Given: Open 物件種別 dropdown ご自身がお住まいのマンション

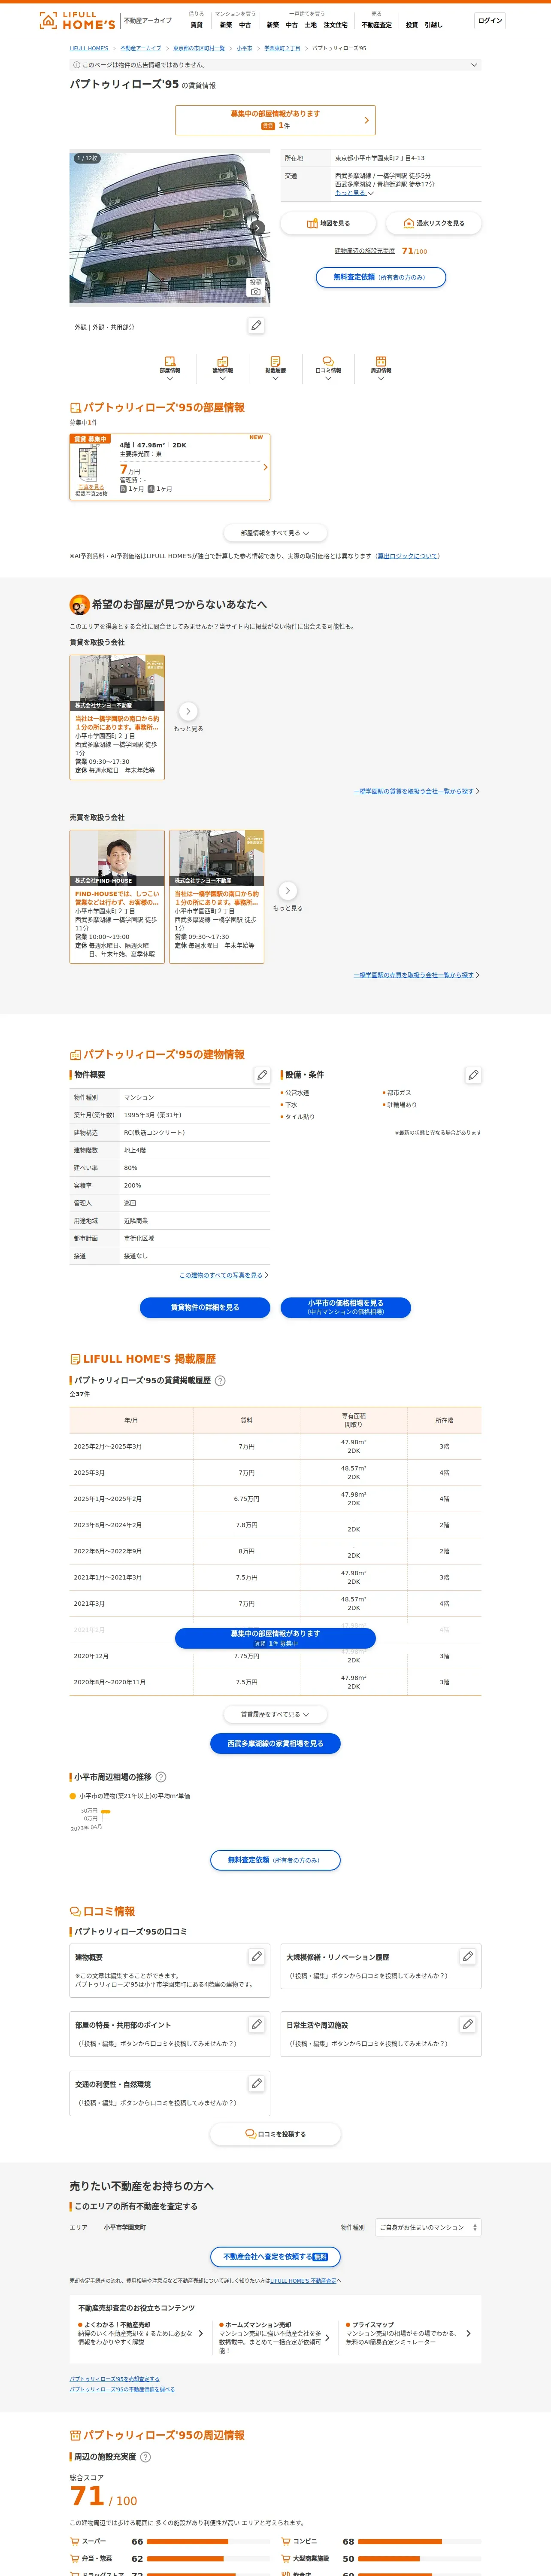Looking at the screenshot, I should tap(428, 2227).
